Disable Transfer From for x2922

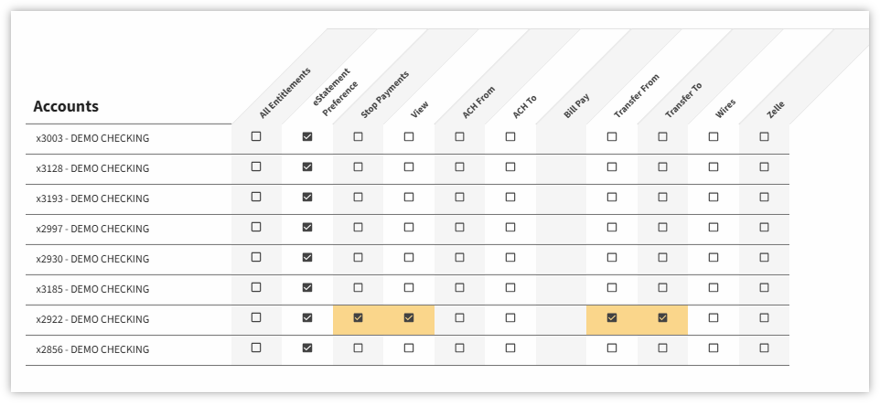[x=612, y=318]
